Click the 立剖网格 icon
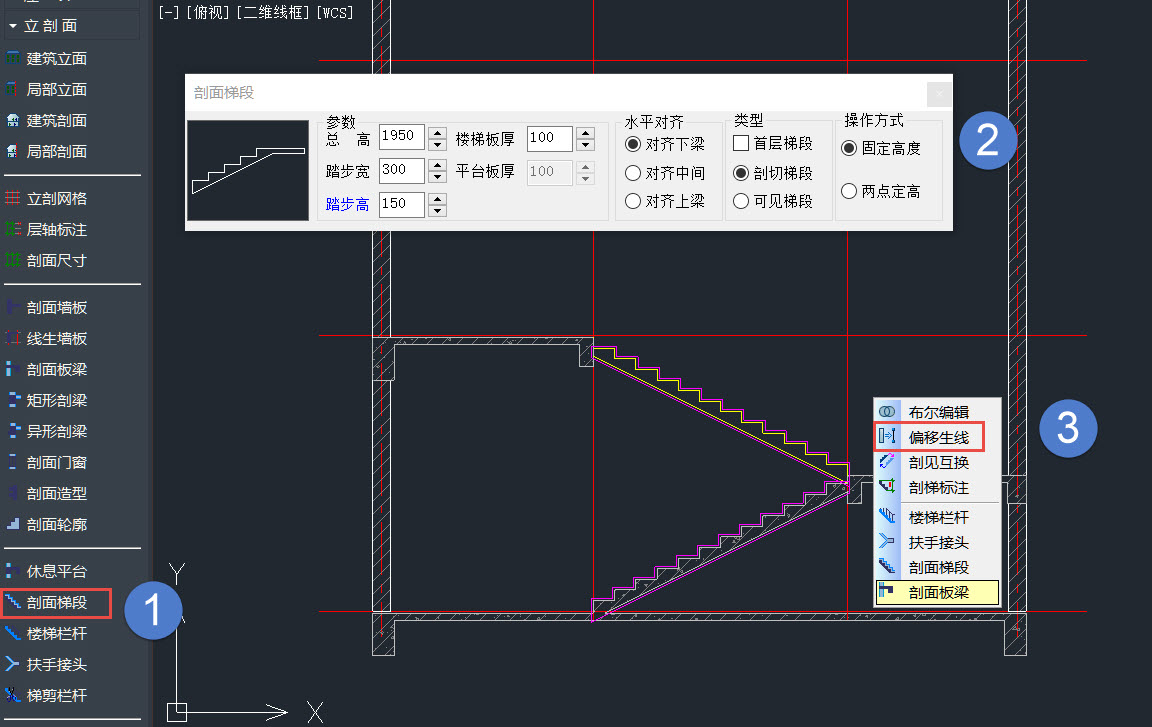The height and width of the screenshot is (727, 1152). click(x=13, y=198)
